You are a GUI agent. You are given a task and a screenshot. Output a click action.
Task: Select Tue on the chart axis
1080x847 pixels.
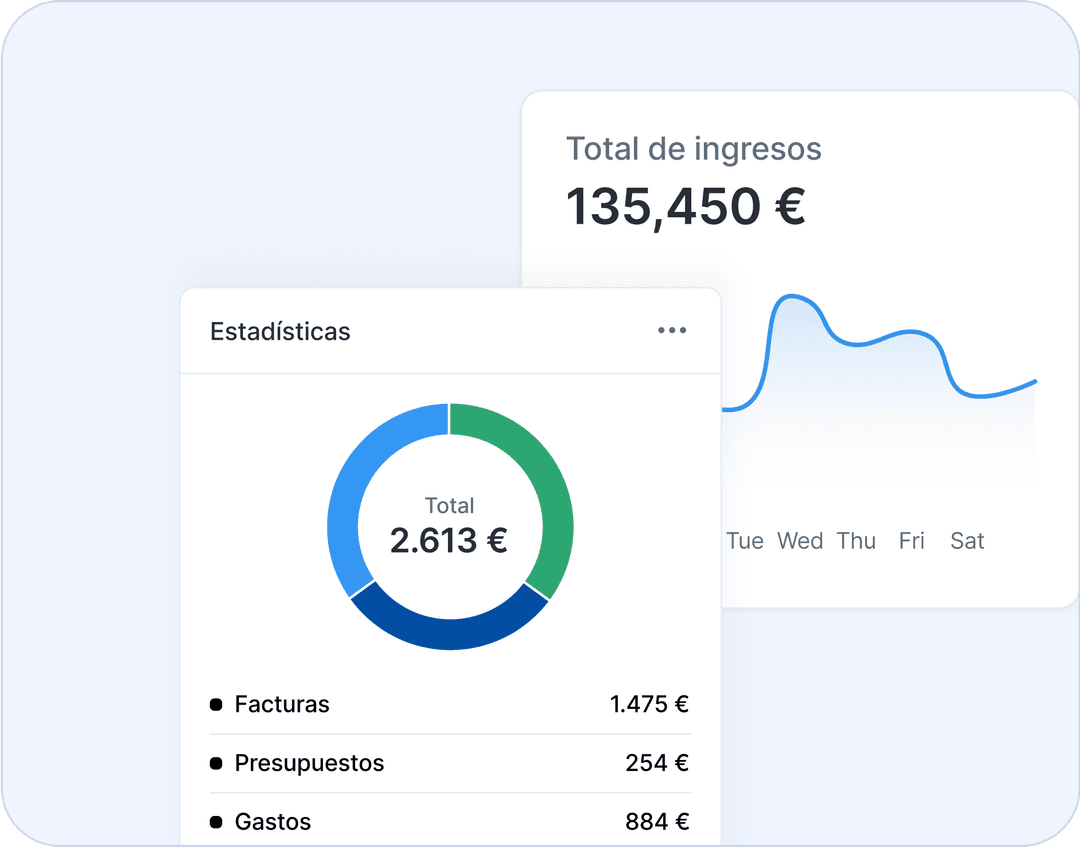pyautogui.click(x=745, y=542)
